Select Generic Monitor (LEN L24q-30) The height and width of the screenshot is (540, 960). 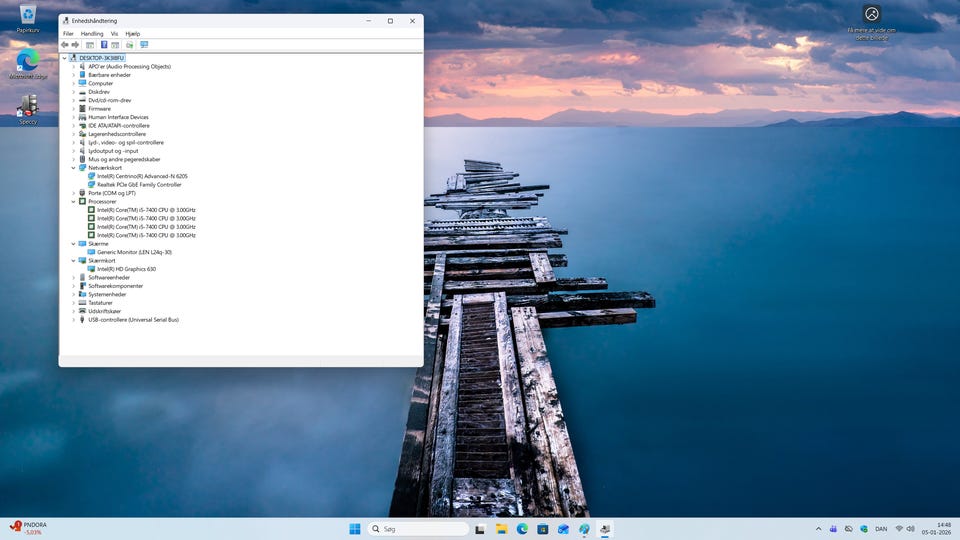coord(134,252)
